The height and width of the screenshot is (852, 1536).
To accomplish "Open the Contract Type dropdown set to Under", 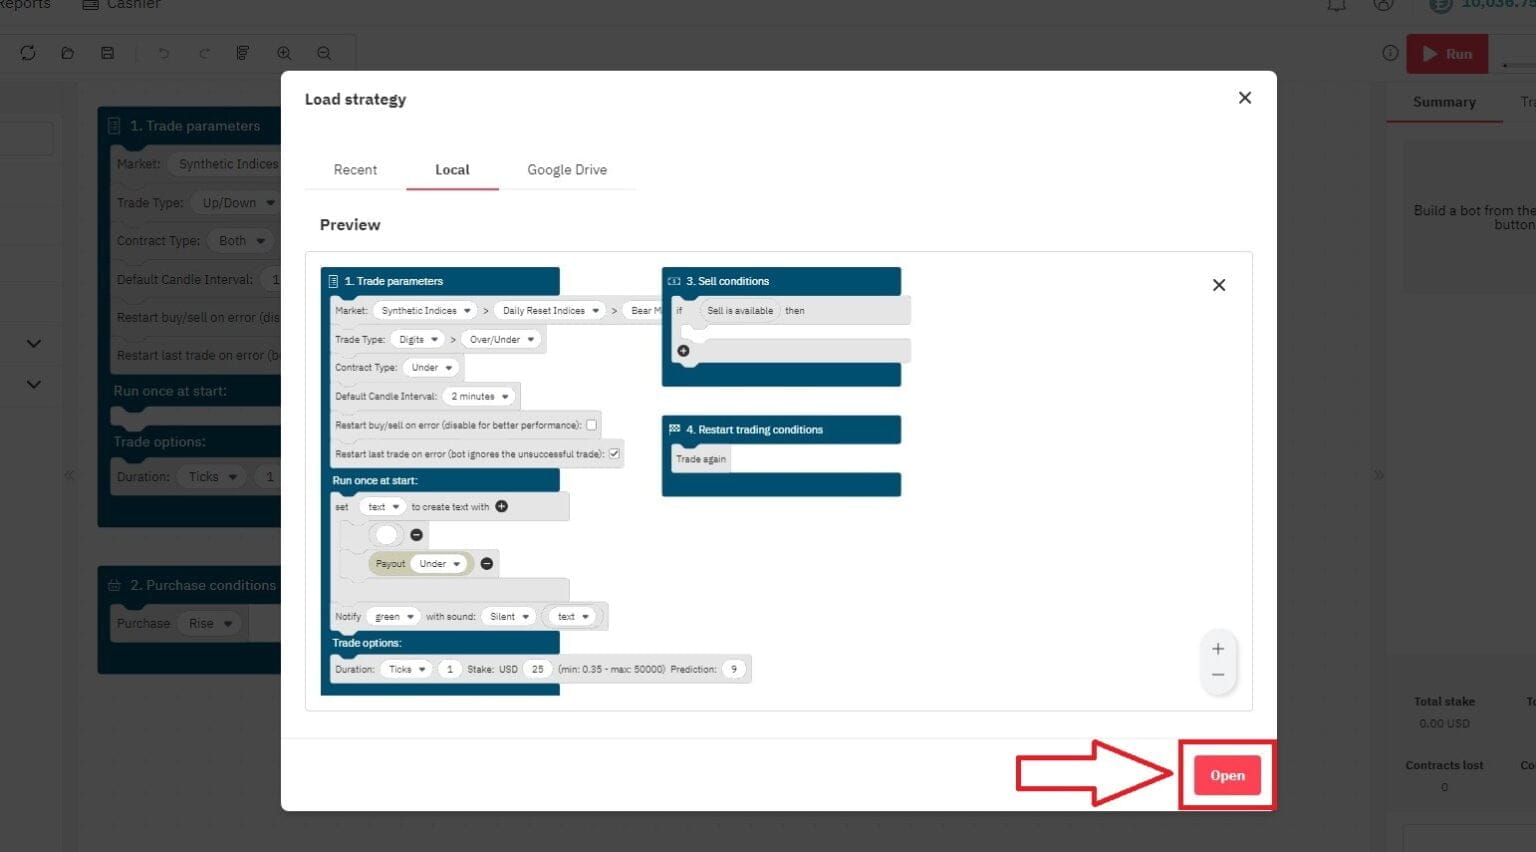I will point(431,367).
